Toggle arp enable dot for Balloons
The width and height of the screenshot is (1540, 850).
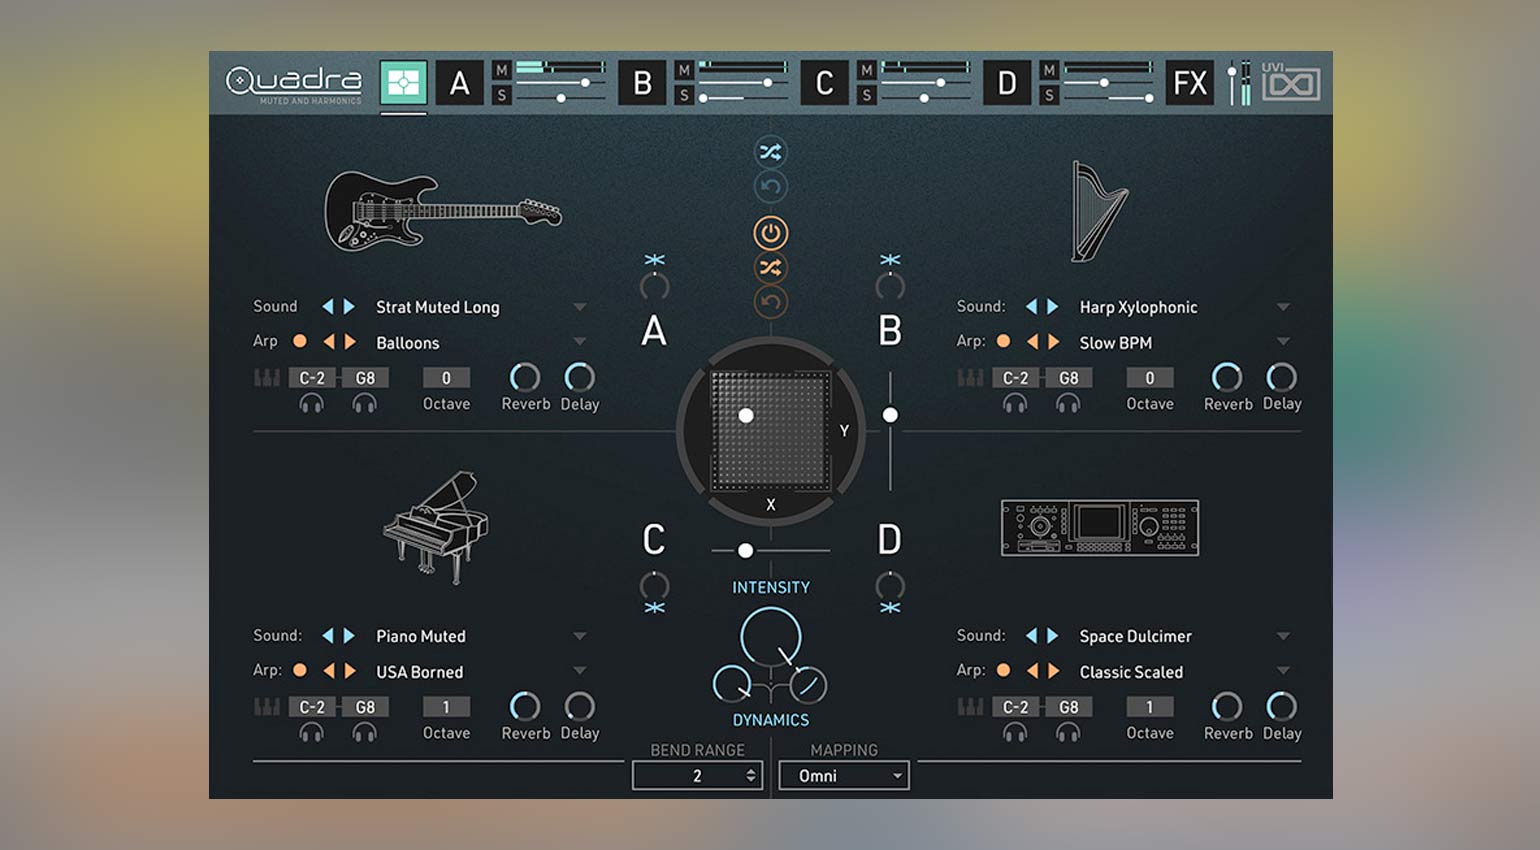(x=299, y=341)
